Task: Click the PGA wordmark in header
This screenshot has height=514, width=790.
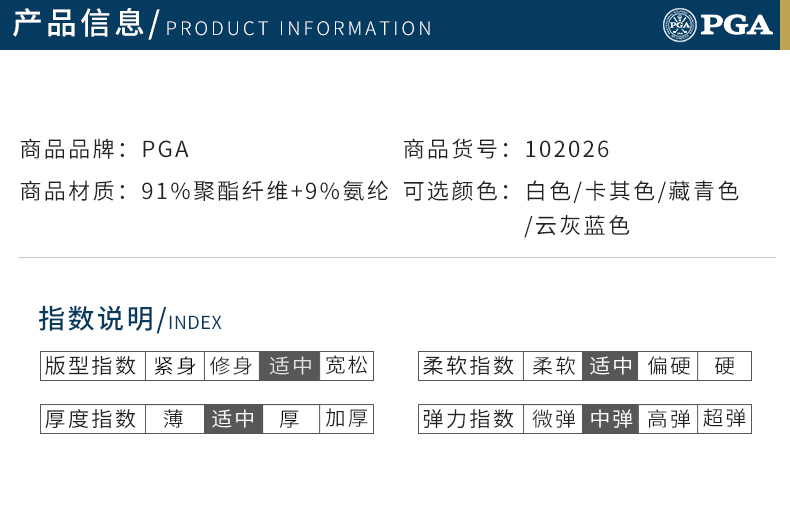Action: [x=736, y=25]
